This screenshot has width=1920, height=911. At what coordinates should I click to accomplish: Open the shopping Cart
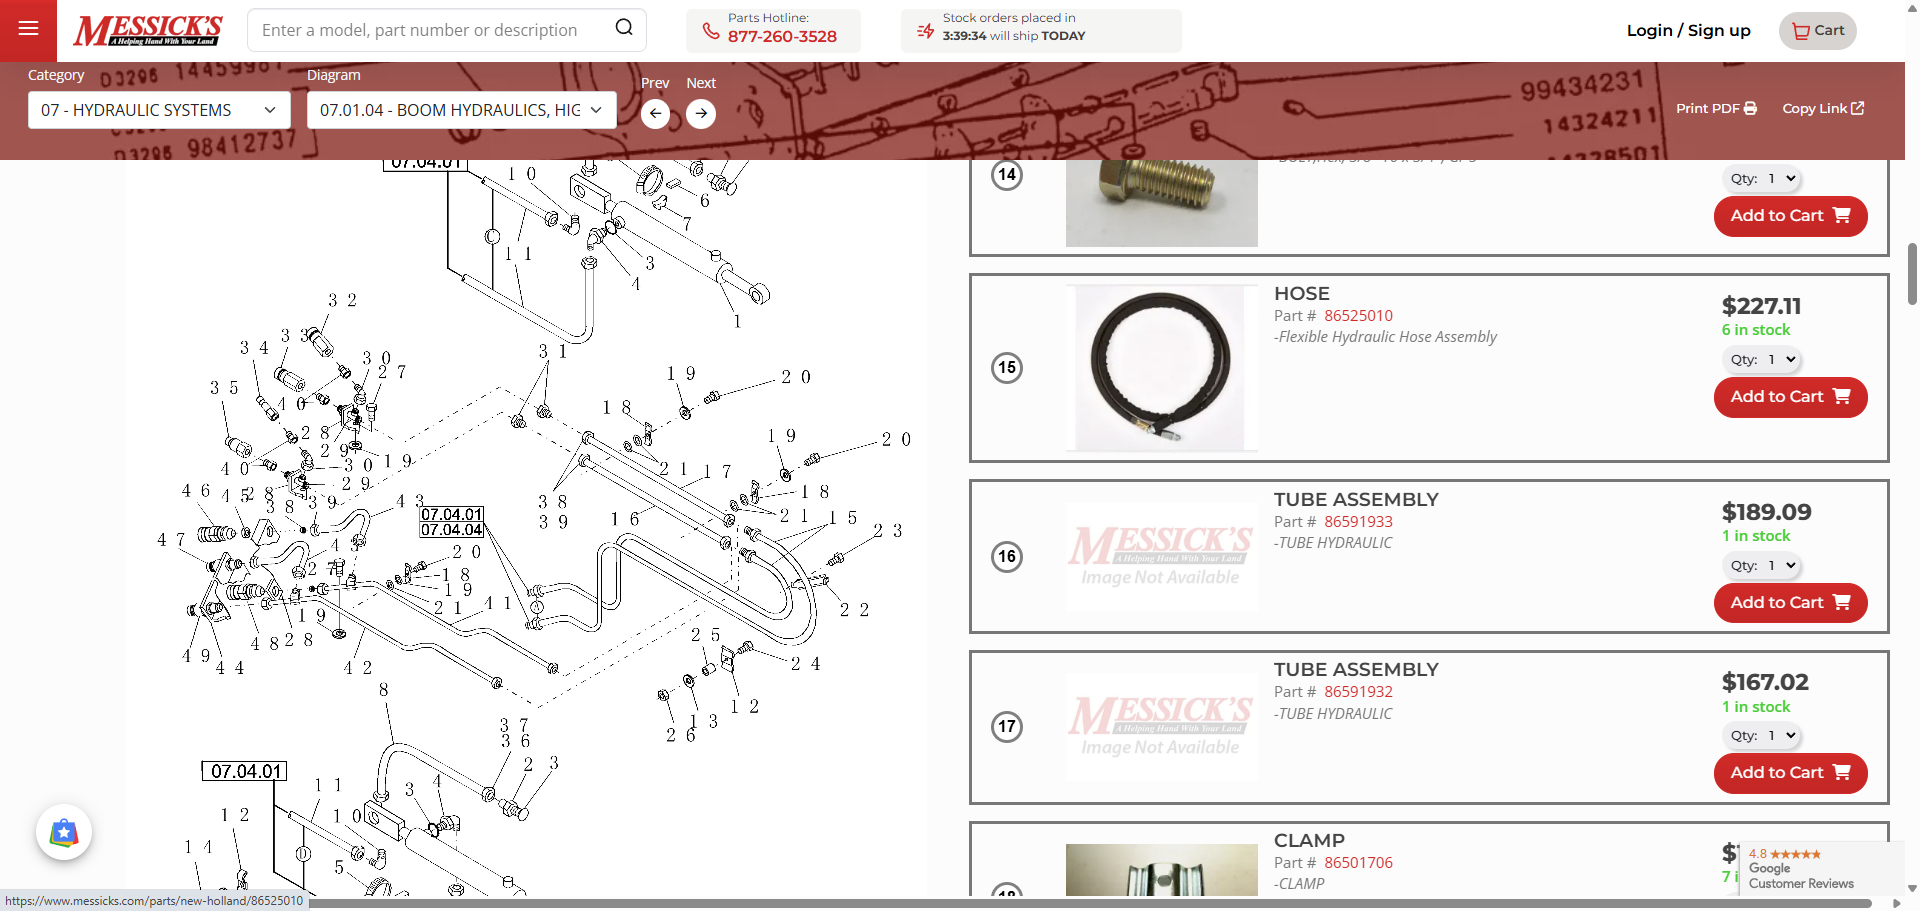point(1817,31)
